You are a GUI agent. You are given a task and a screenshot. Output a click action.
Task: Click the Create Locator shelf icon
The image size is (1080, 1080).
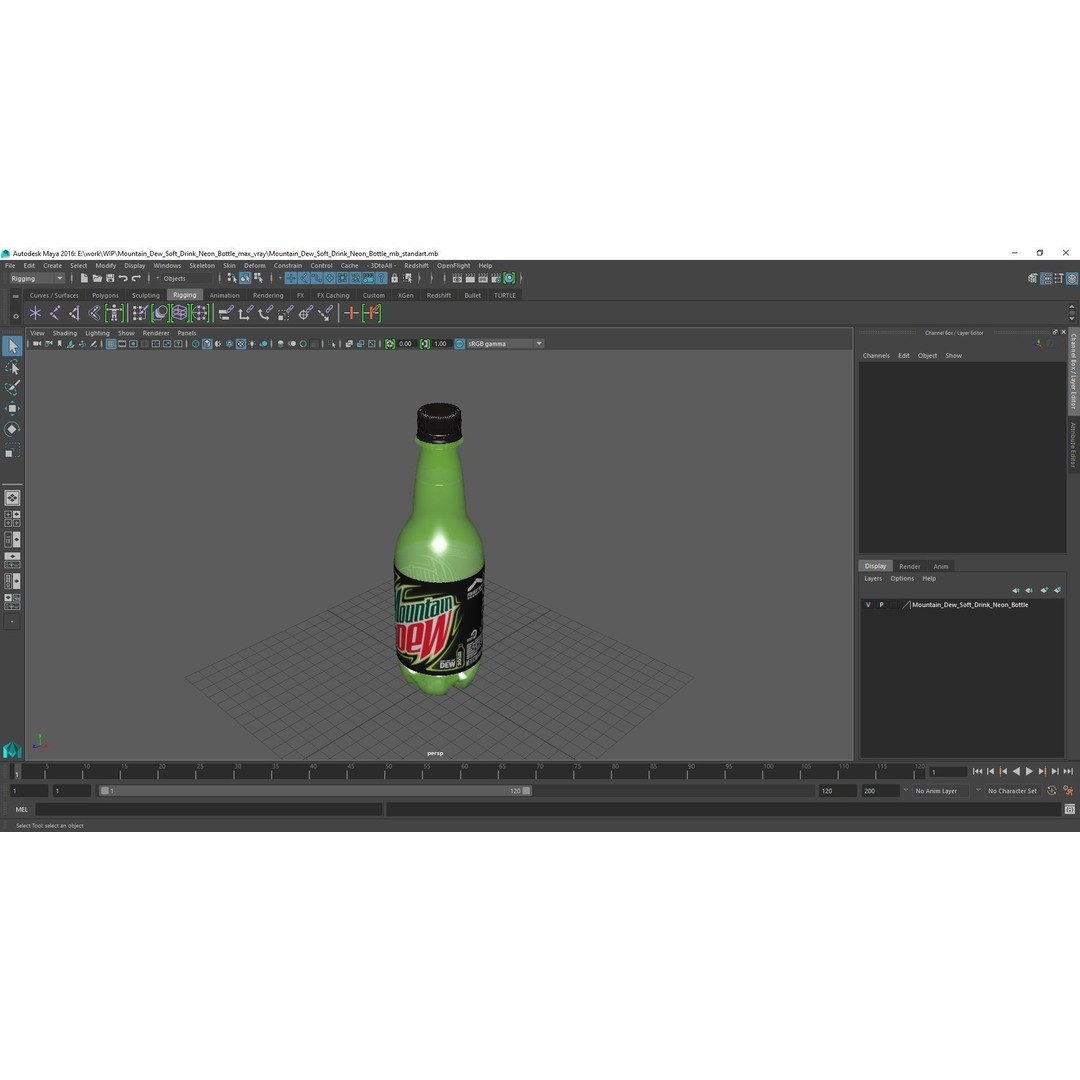coord(35,313)
